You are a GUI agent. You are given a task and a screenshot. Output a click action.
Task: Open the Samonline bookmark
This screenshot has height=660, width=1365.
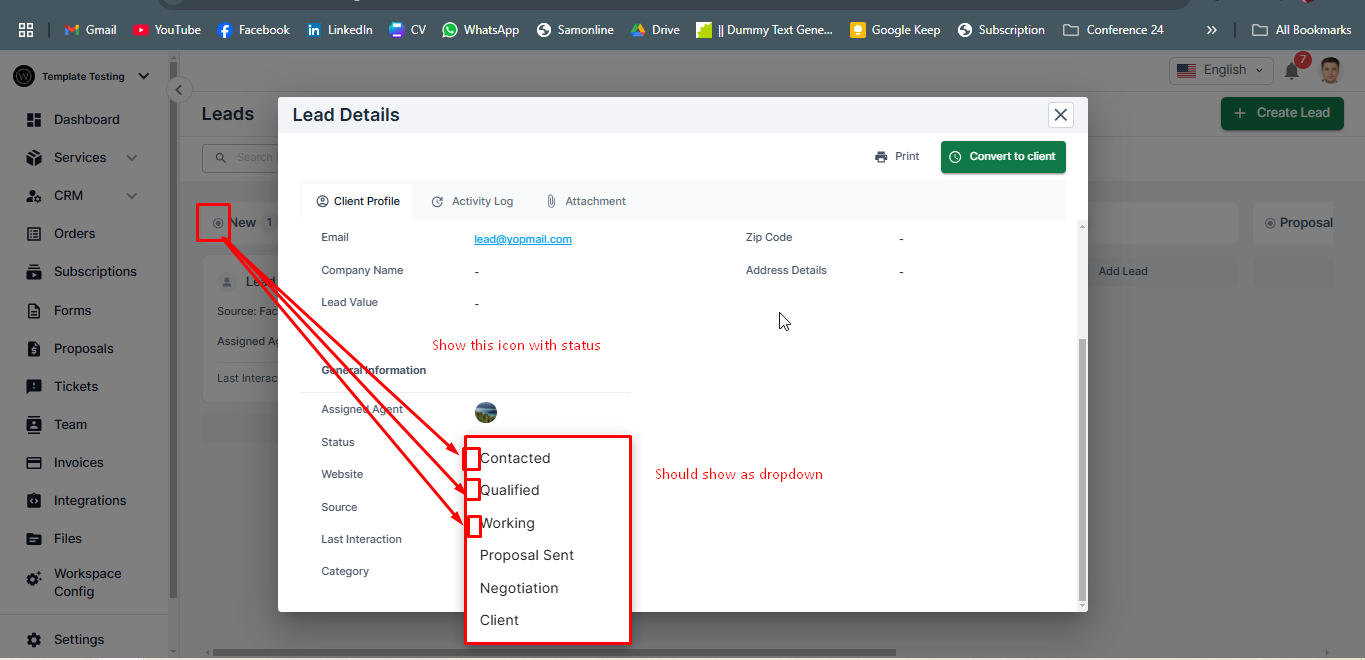(575, 30)
